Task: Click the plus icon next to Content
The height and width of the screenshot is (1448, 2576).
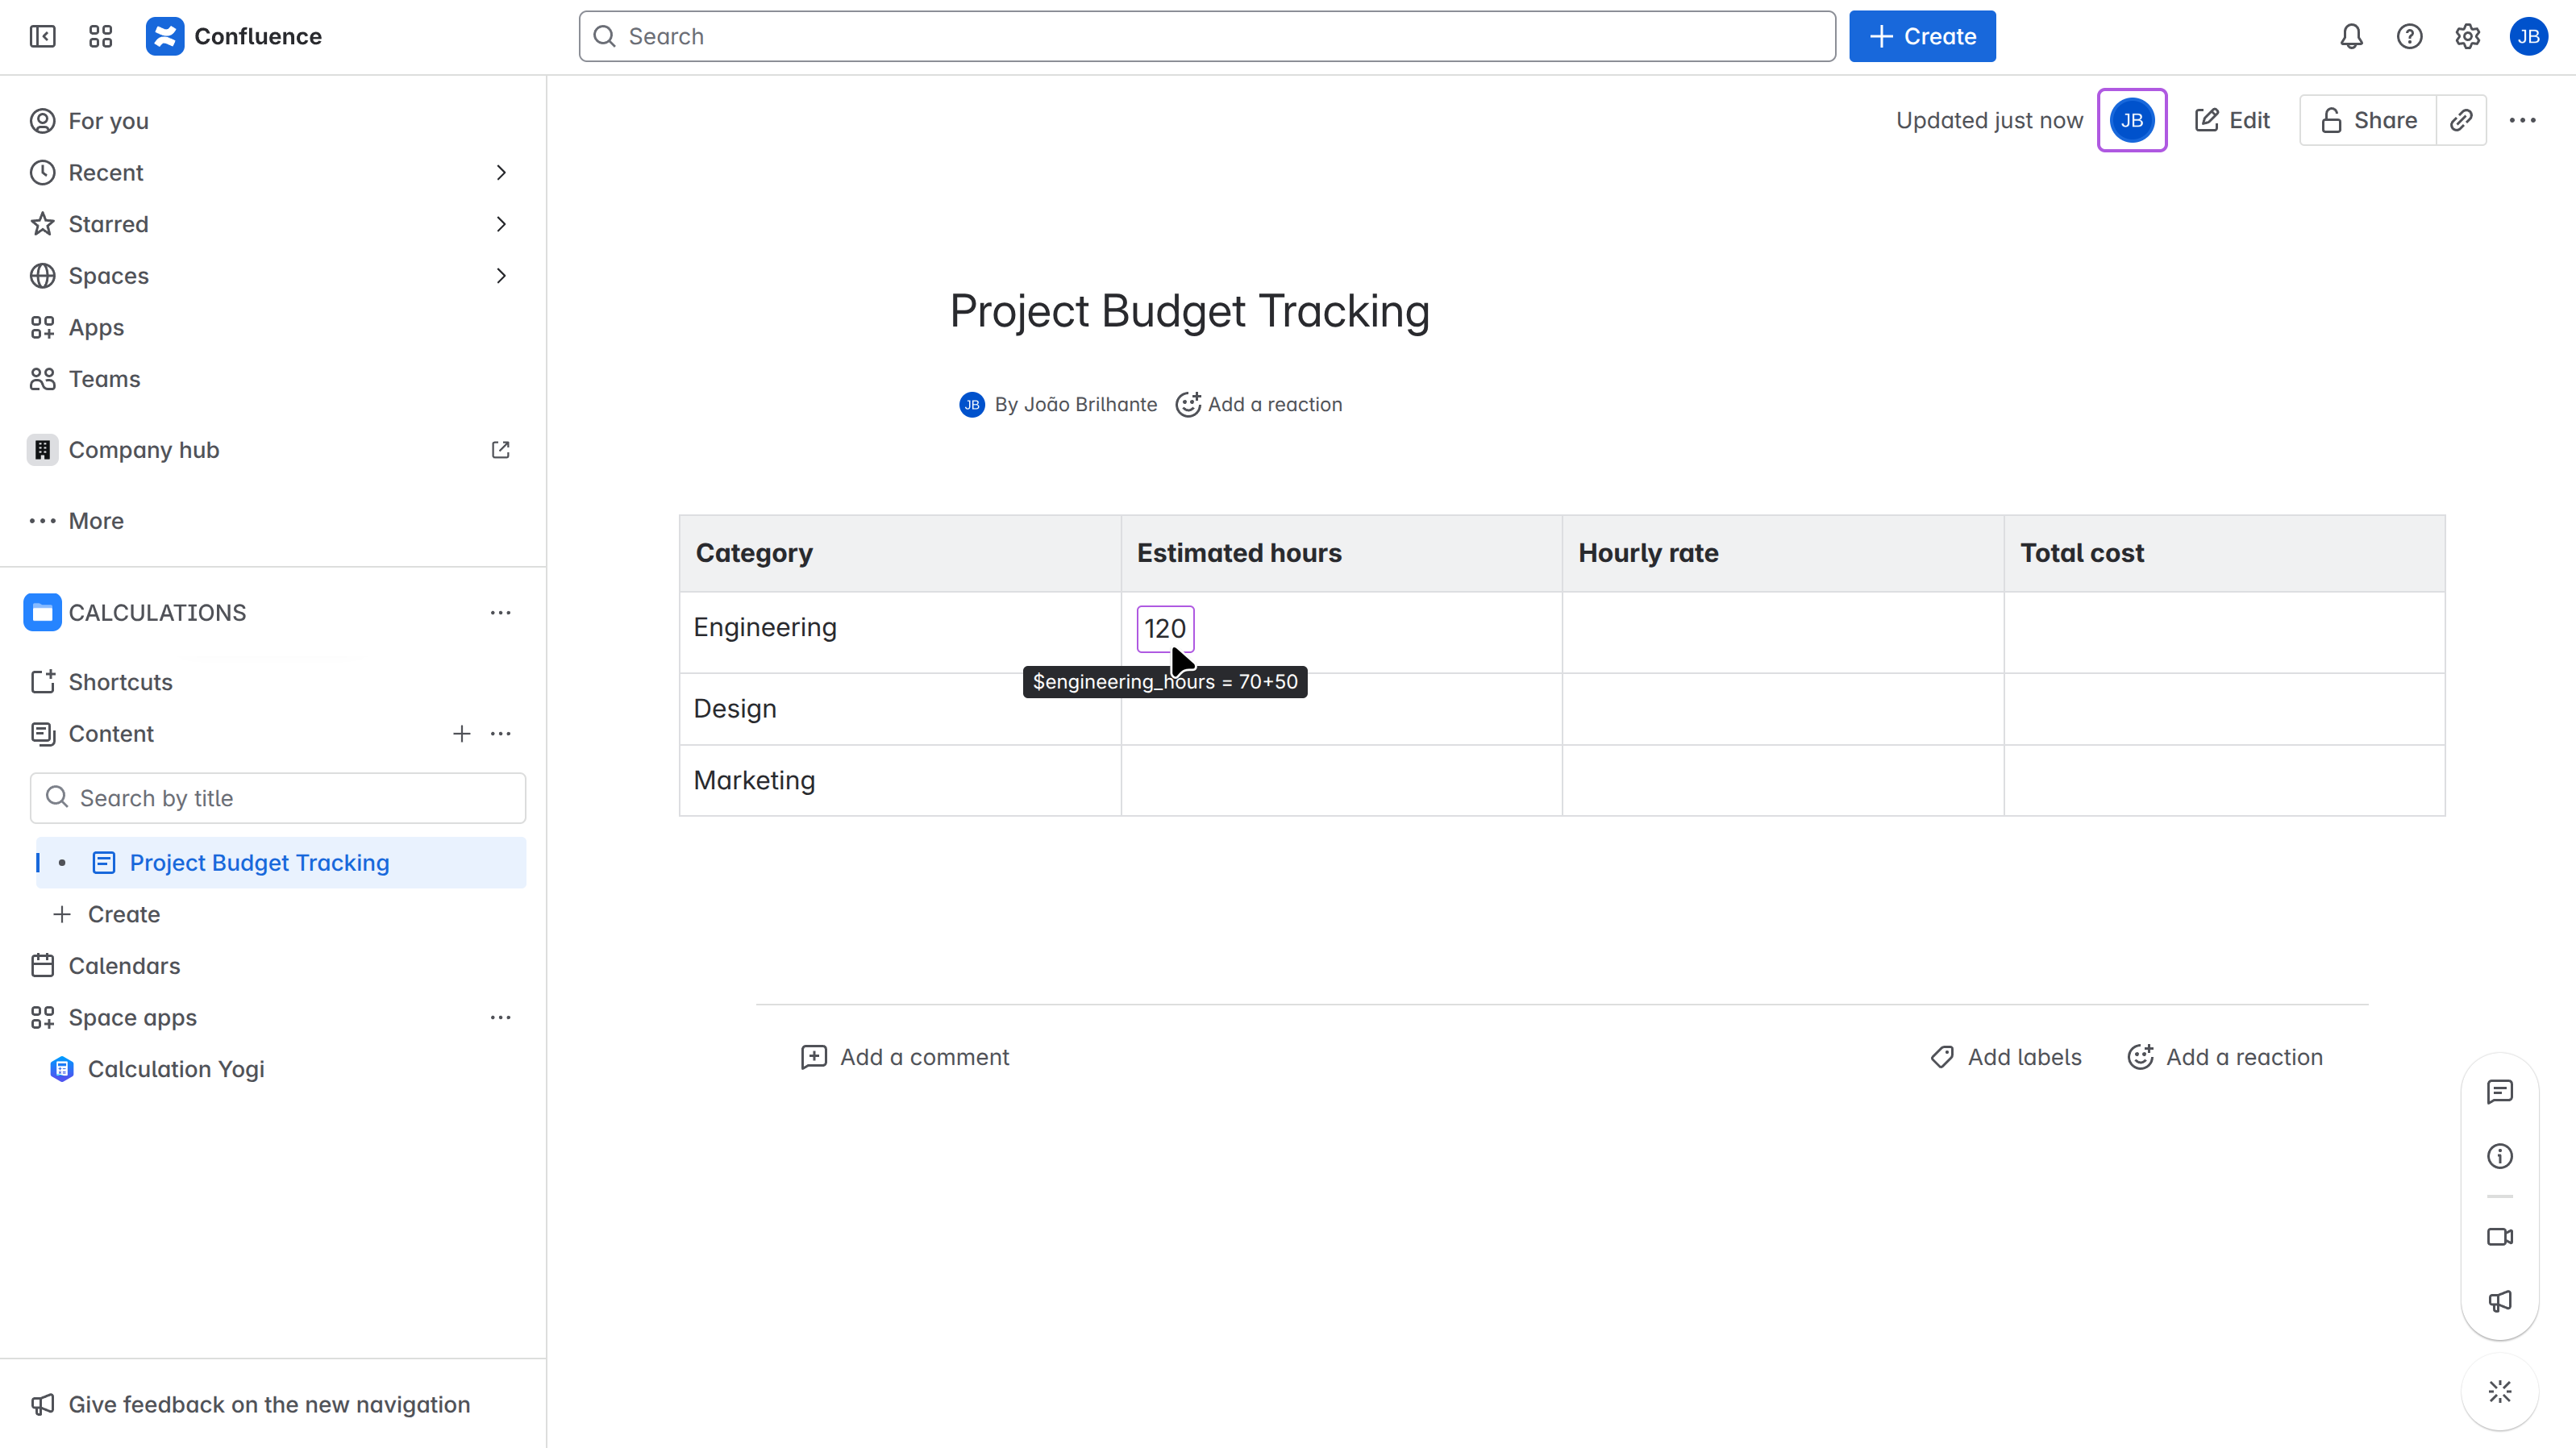Action: 461,734
